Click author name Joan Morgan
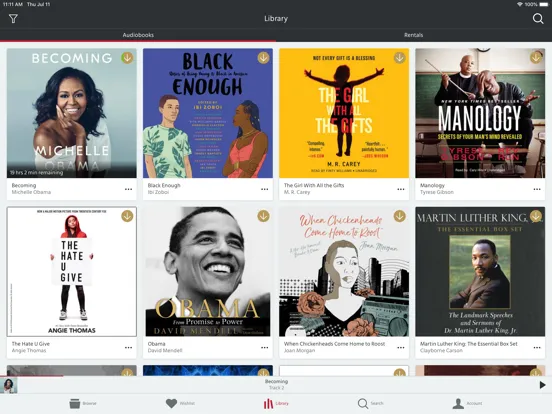The width and height of the screenshot is (552, 414). [300, 351]
